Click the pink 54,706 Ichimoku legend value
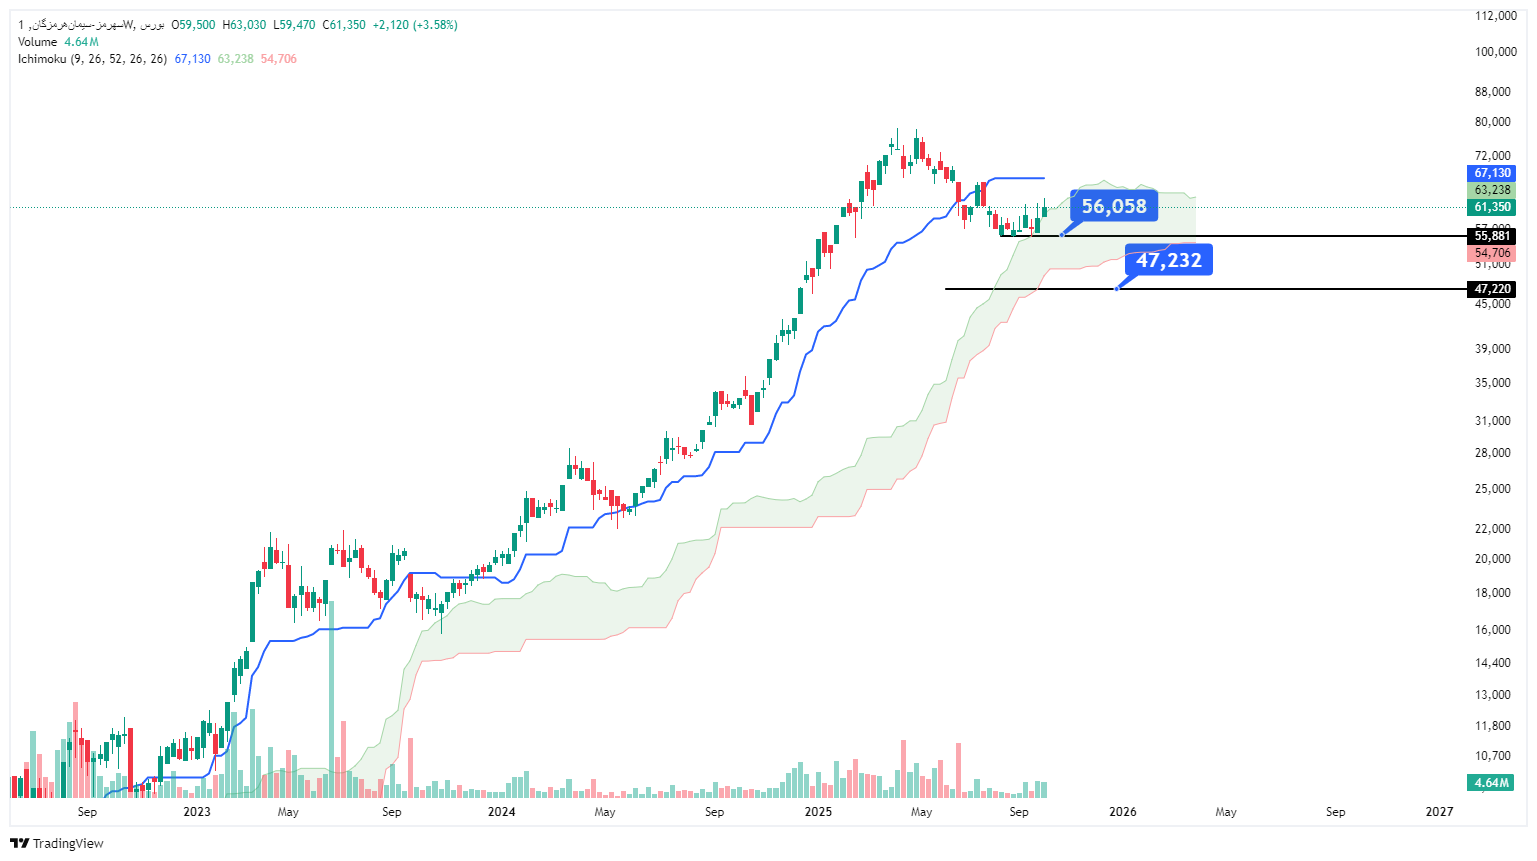This screenshot has width=1537, height=861. point(279,59)
